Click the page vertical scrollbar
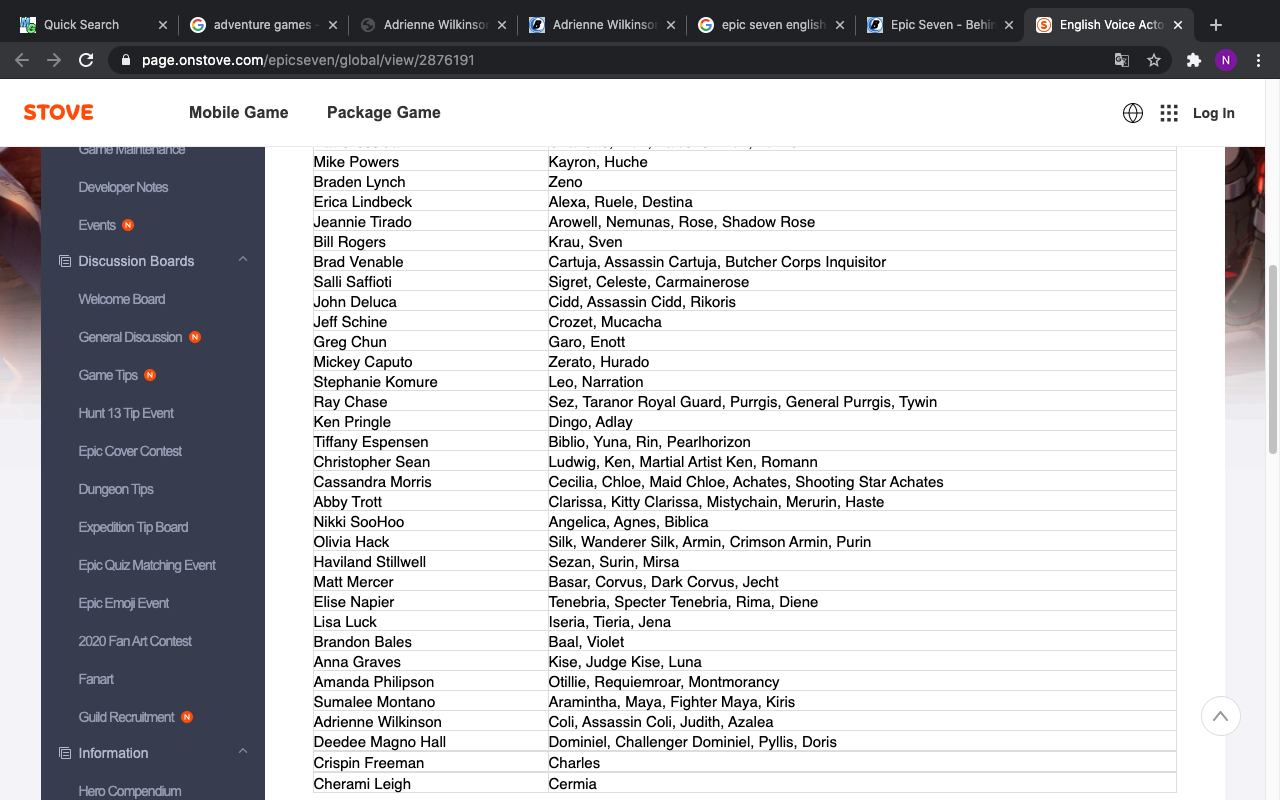1280x800 pixels. click(x=1272, y=360)
